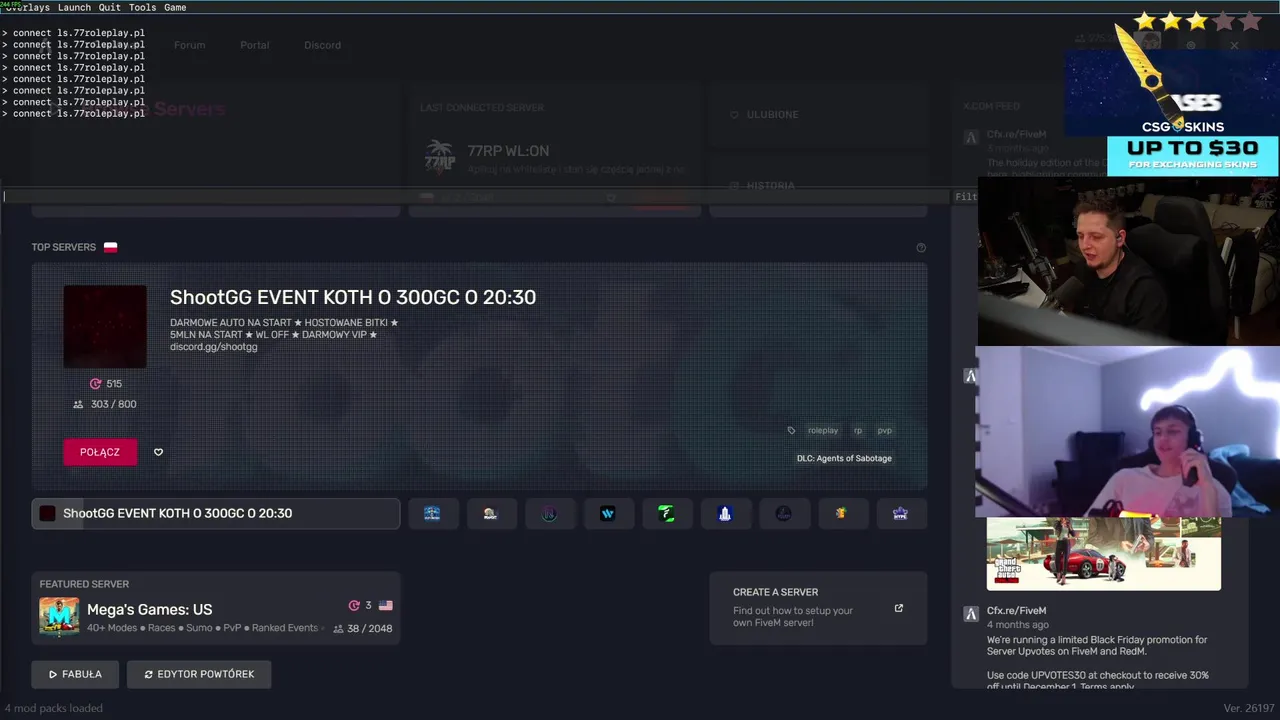The image size is (1280, 720).
Task: Click the tag icon before roleplay
Action: 791,431
